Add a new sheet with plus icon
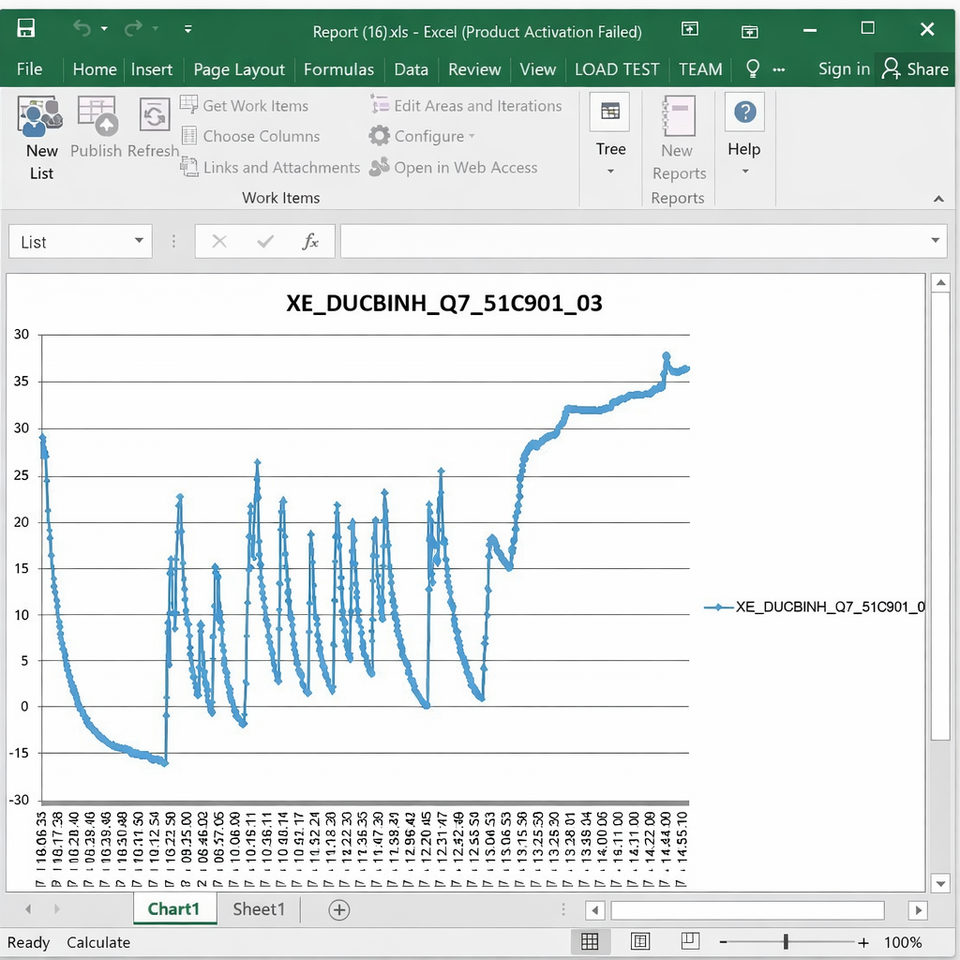960x960 pixels. [x=339, y=909]
